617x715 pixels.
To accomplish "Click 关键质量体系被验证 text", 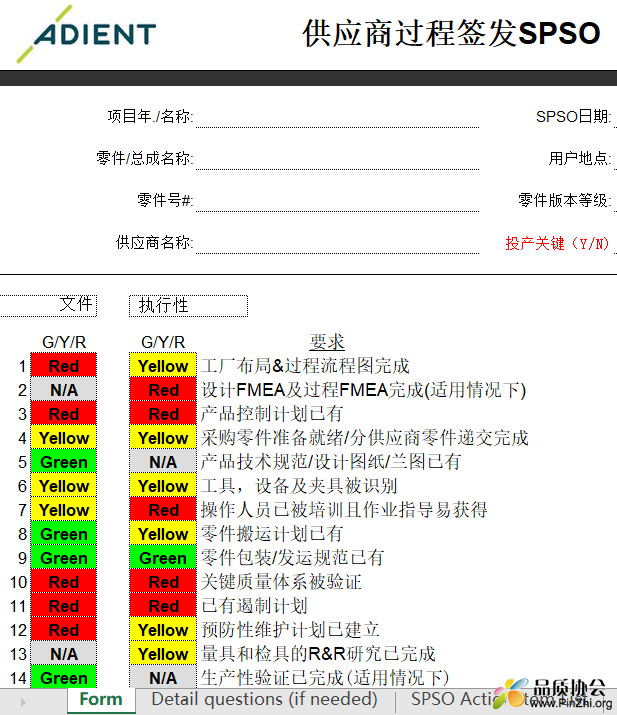I will coord(281,582).
